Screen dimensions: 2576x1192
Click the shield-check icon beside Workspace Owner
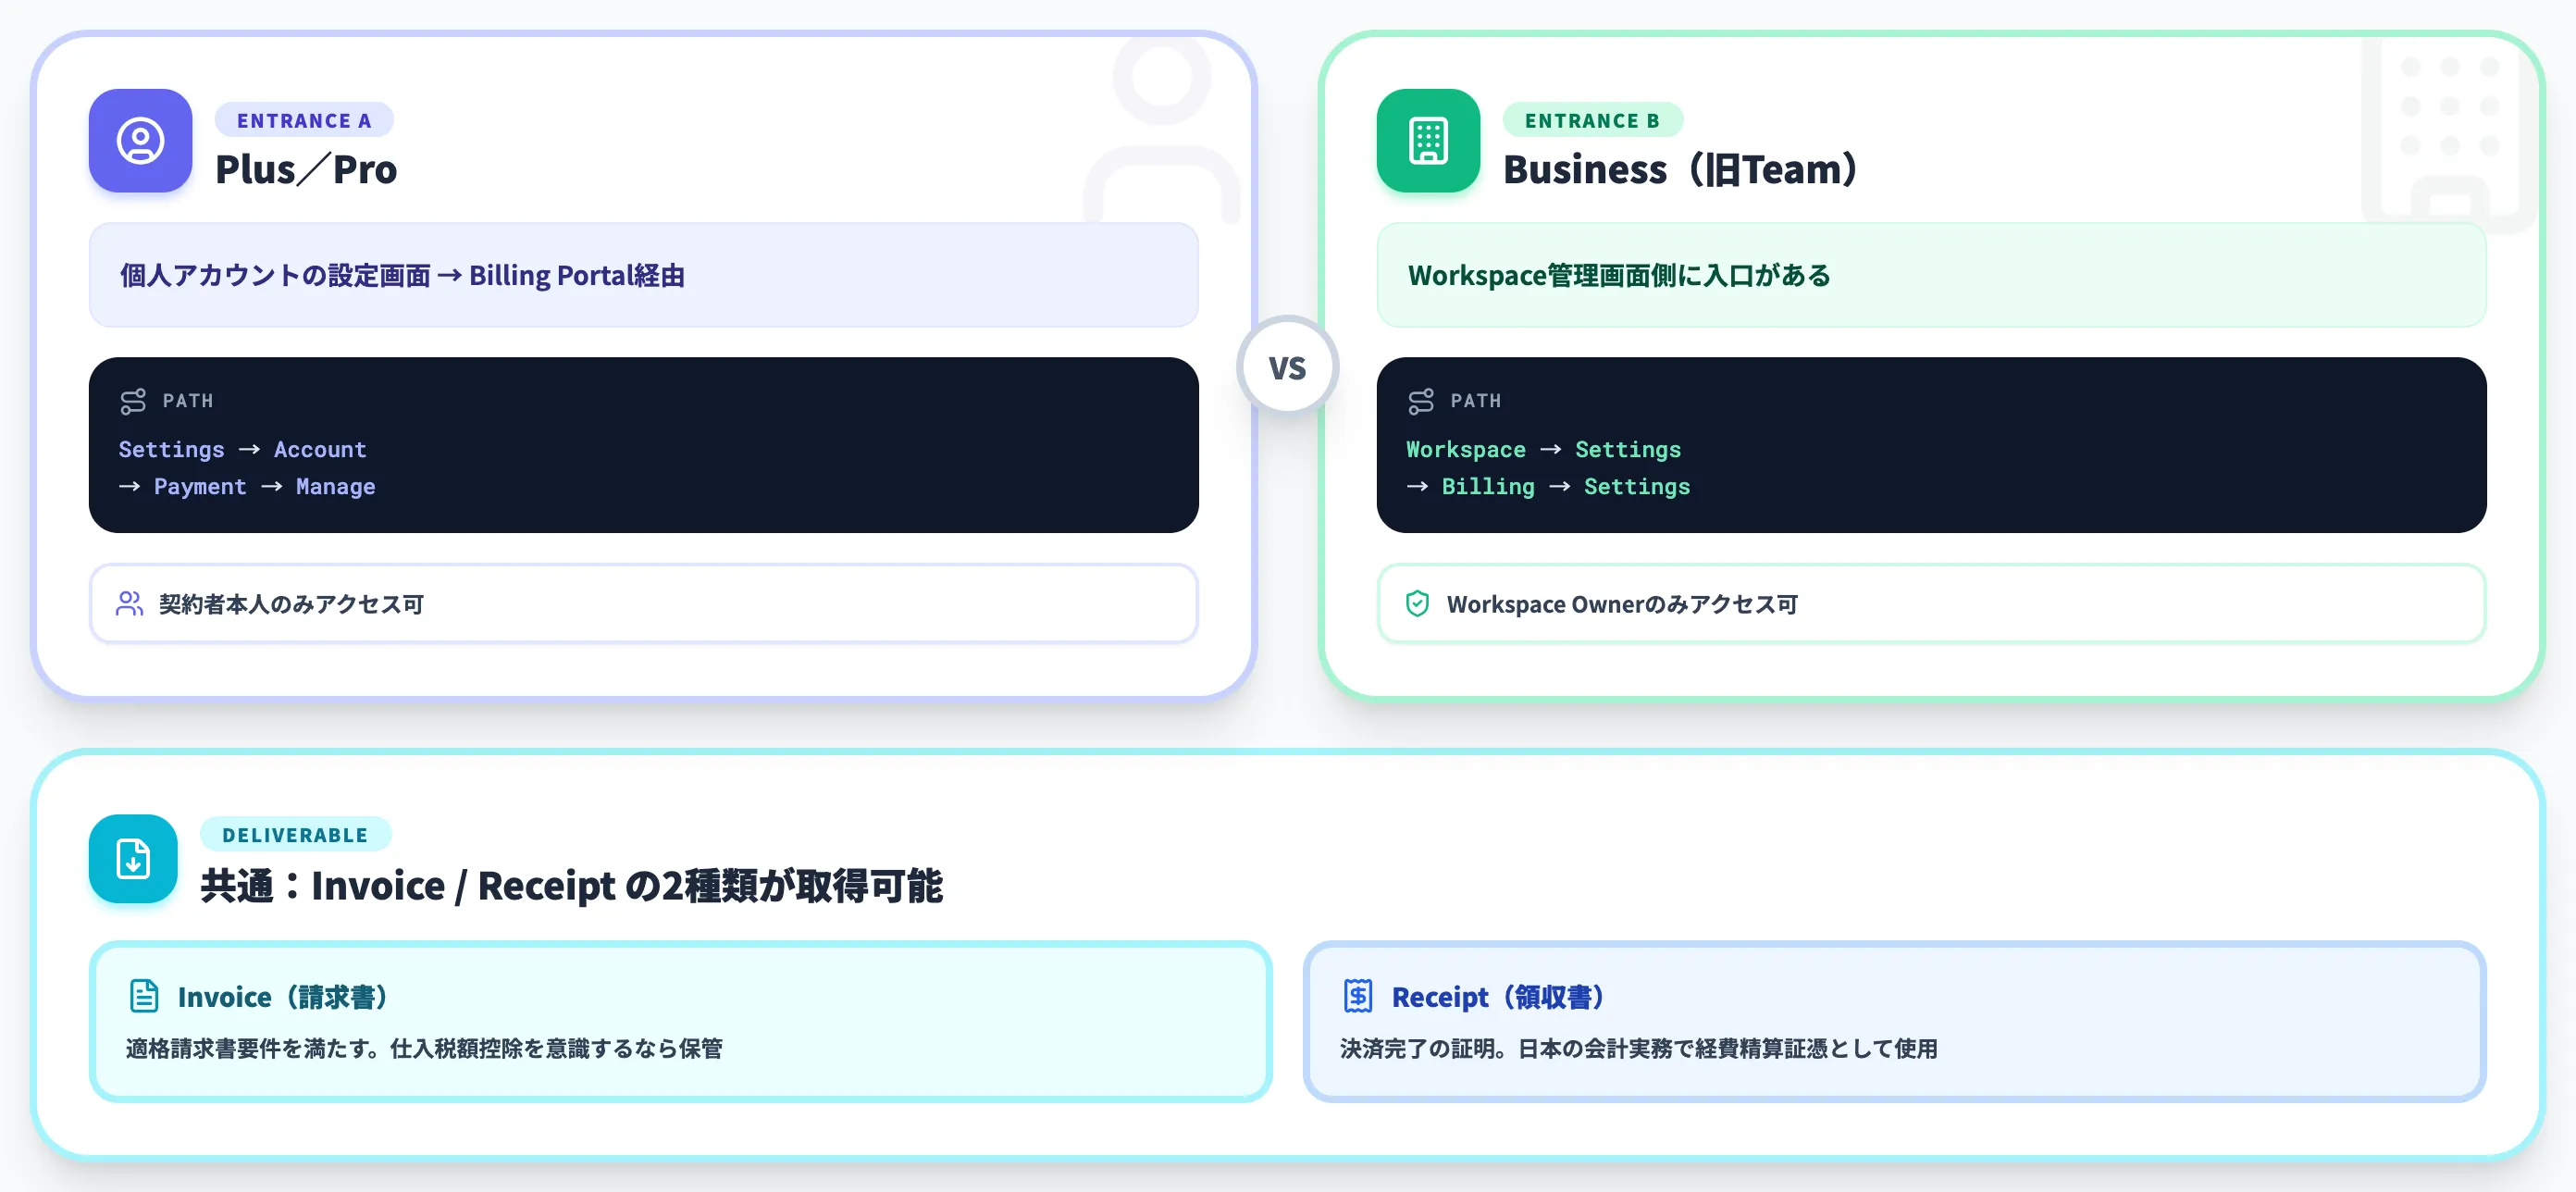pyautogui.click(x=1417, y=603)
